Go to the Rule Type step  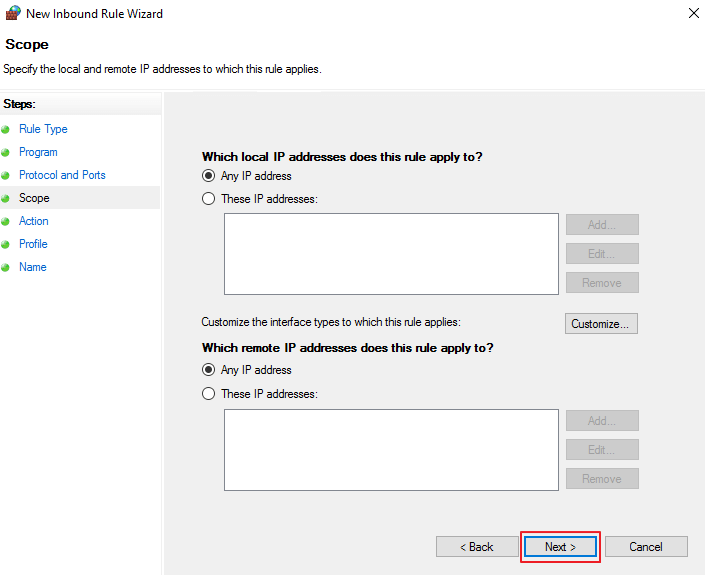click(43, 129)
